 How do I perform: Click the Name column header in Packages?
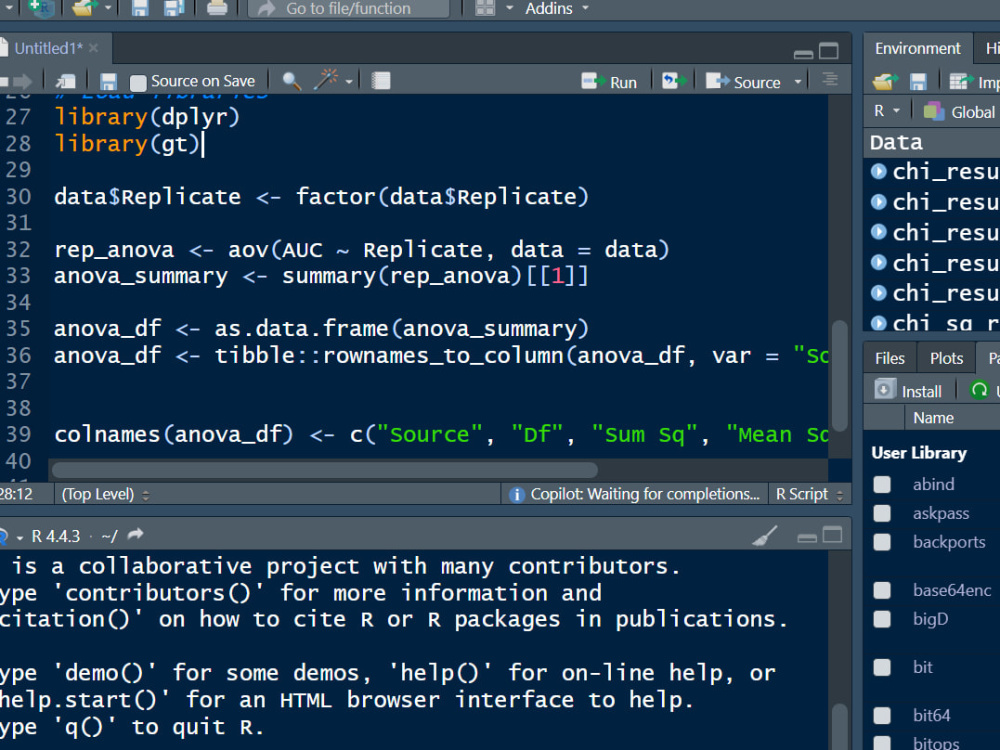tap(933, 418)
